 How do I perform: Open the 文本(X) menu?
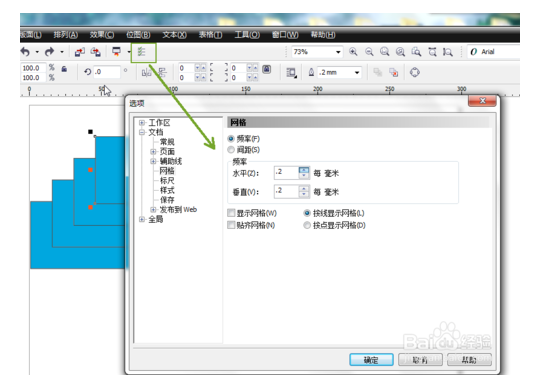point(174,35)
